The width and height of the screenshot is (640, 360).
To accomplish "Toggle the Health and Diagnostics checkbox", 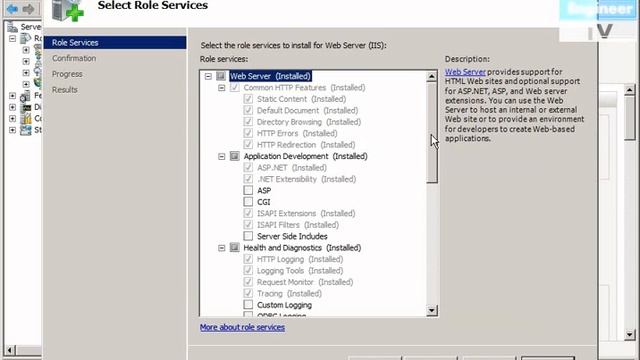I will (x=234, y=247).
